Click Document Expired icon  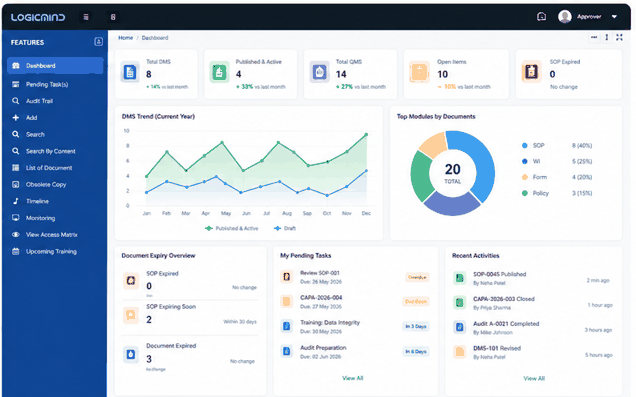point(131,354)
